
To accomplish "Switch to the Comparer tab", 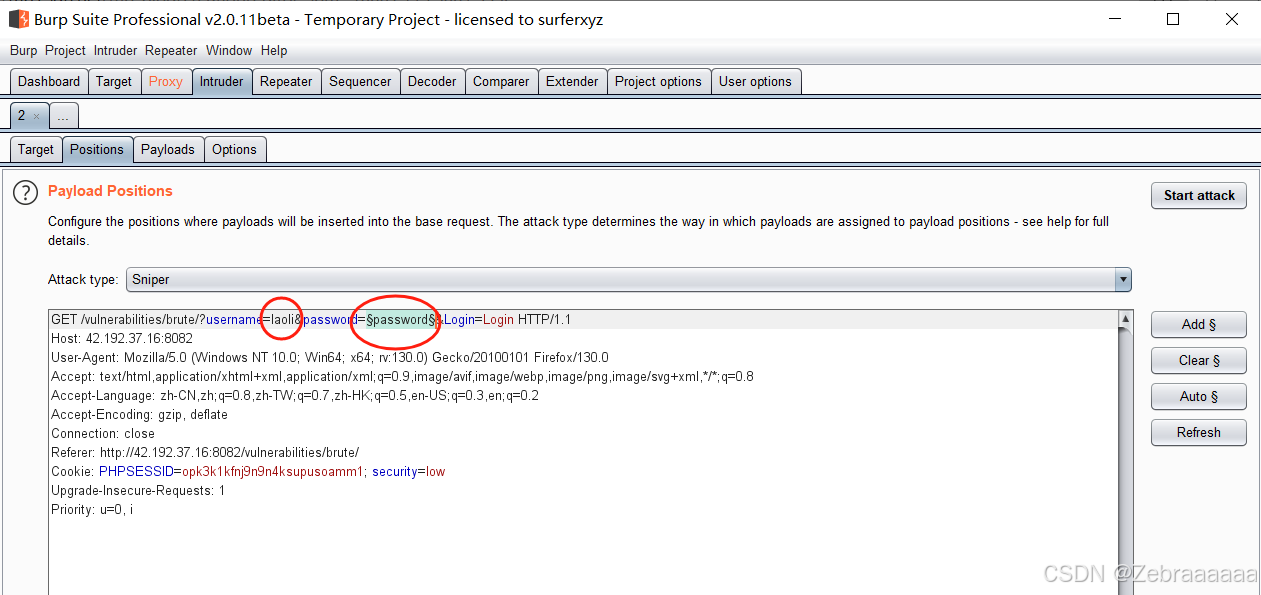I will (501, 82).
